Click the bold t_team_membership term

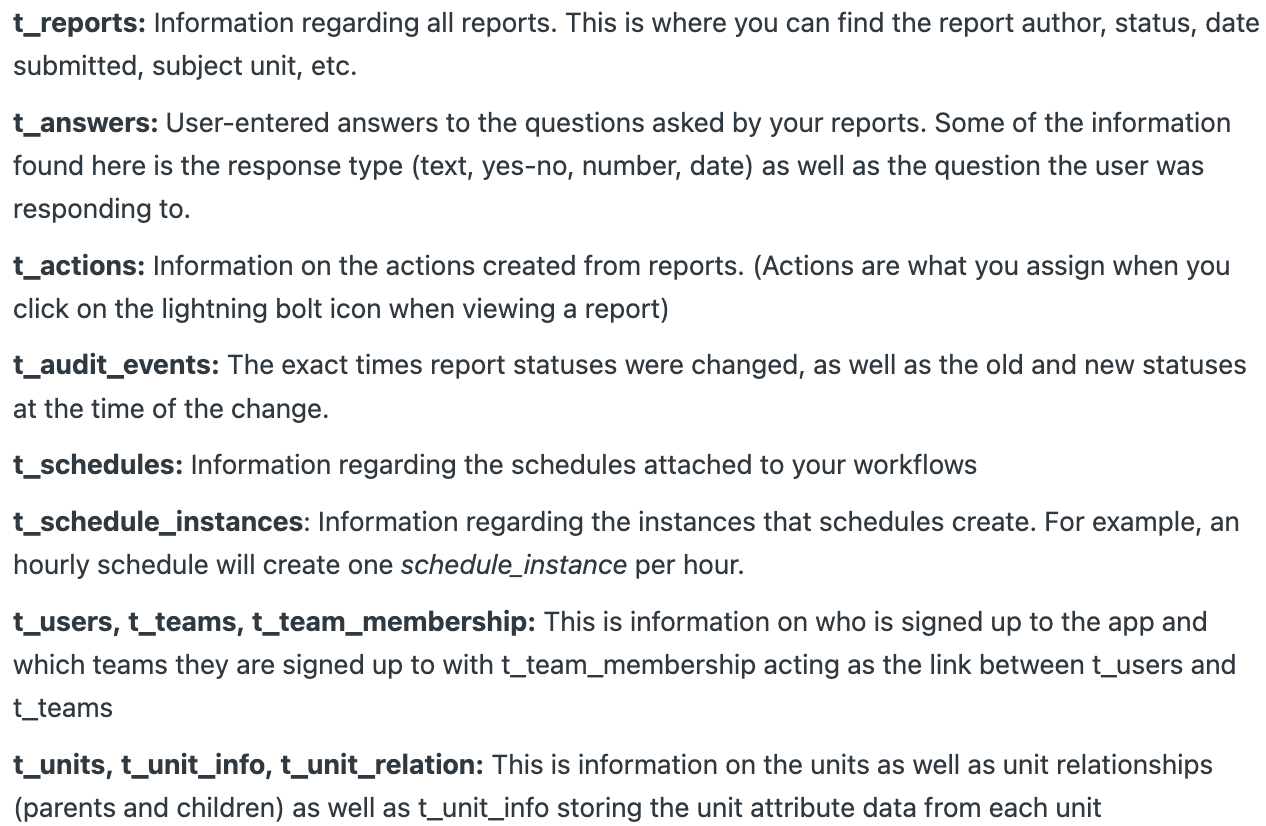coord(392,622)
